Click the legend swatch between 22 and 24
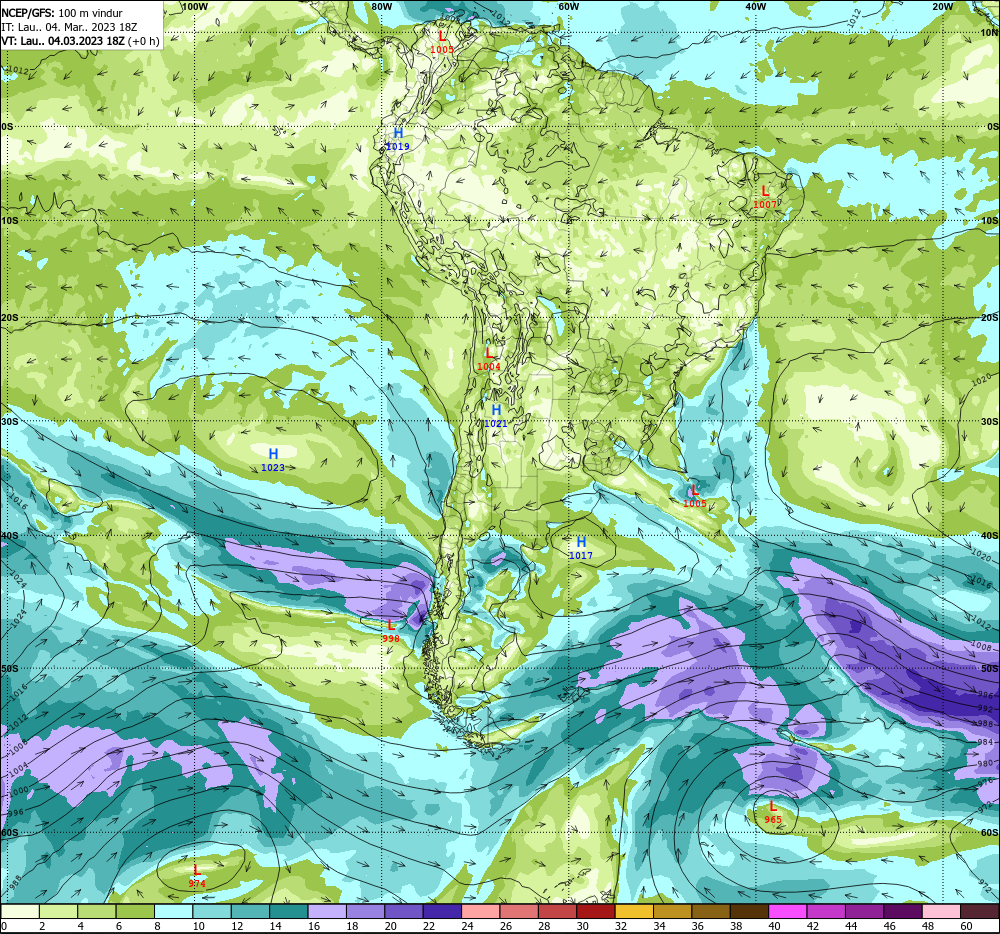Image resolution: width=1000 pixels, height=934 pixels. (442, 912)
